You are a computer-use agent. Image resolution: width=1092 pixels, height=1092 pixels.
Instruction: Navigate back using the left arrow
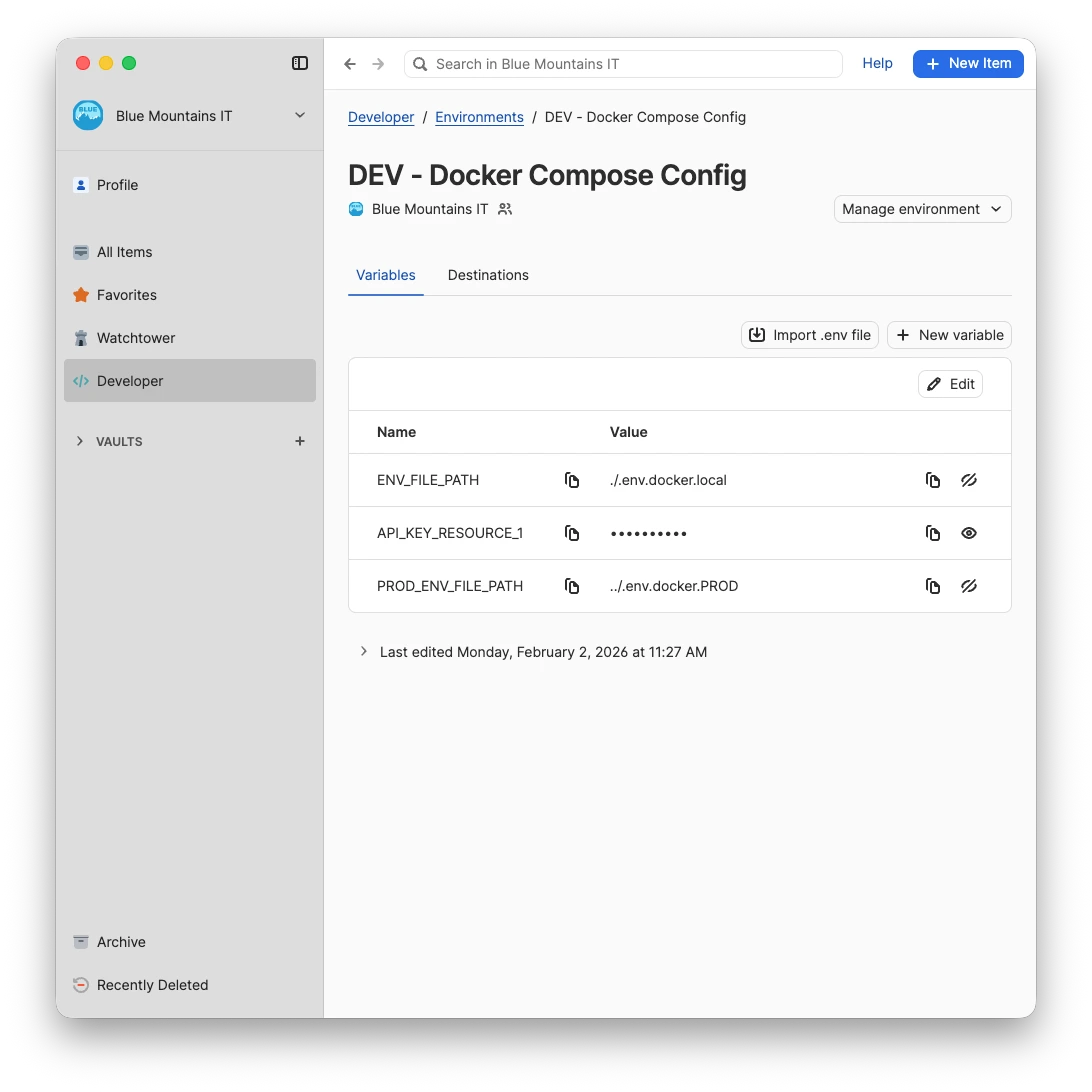(x=350, y=63)
